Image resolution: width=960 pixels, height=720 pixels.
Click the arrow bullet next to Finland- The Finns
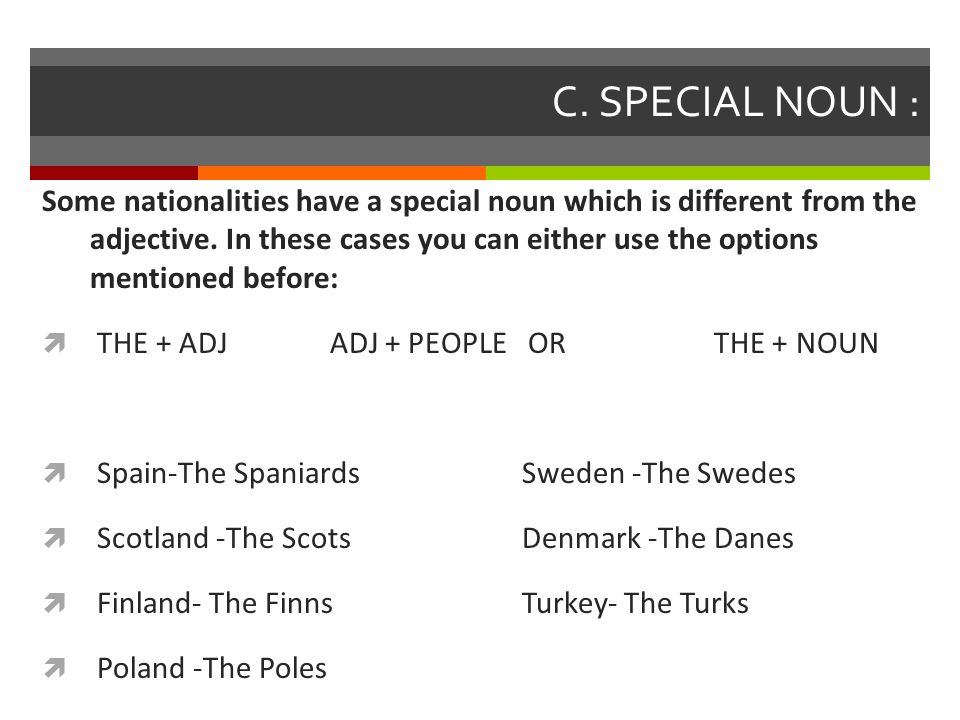pyautogui.click(x=54, y=603)
